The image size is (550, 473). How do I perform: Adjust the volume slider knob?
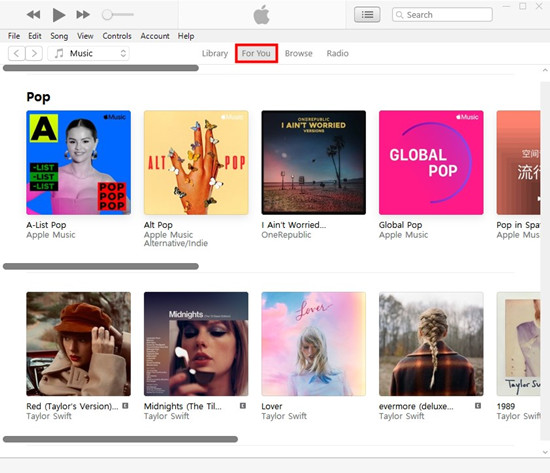coord(107,15)
